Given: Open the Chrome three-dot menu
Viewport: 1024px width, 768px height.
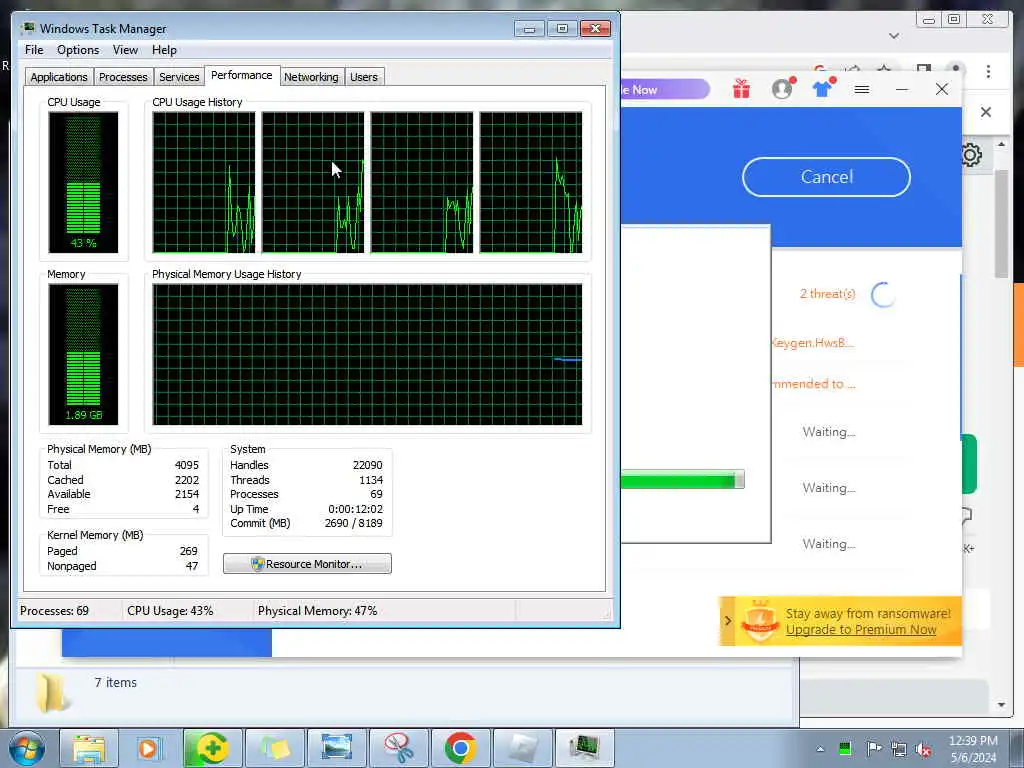Looking at the screenshot, I should pos(988,71).
